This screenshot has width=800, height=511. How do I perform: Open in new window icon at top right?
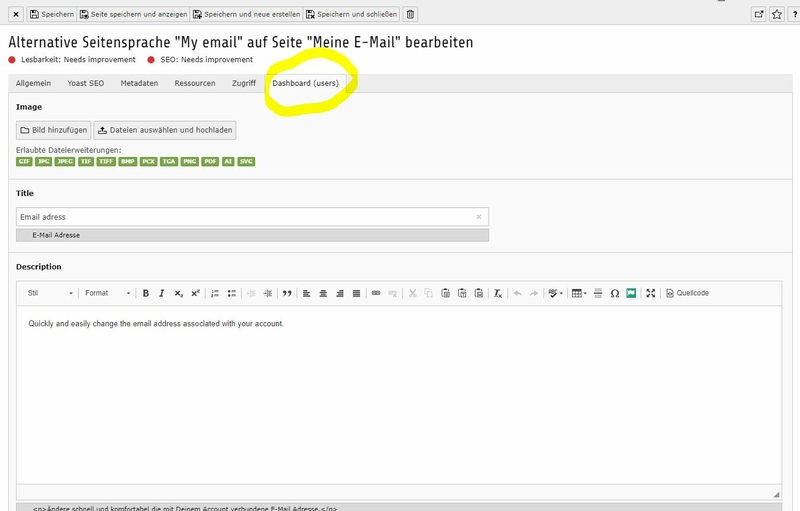(759, 14)
